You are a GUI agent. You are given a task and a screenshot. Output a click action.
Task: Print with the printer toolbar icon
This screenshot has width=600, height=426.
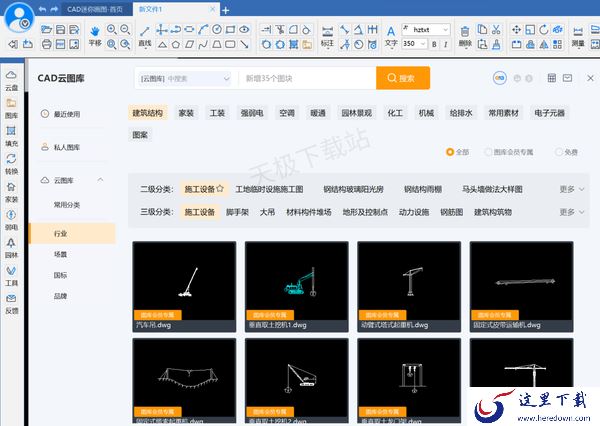tap(46, 44)
